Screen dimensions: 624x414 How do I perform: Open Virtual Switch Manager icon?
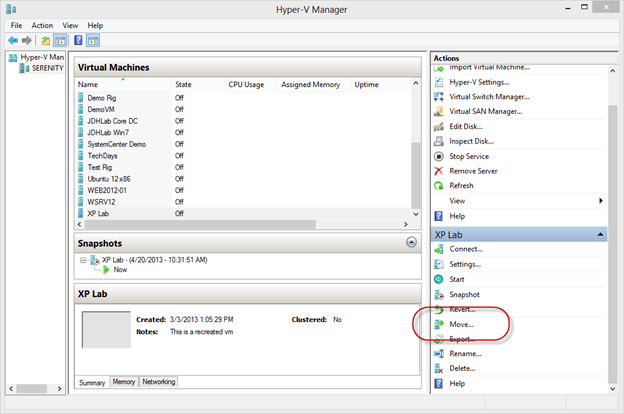click(x=439, y=97)
